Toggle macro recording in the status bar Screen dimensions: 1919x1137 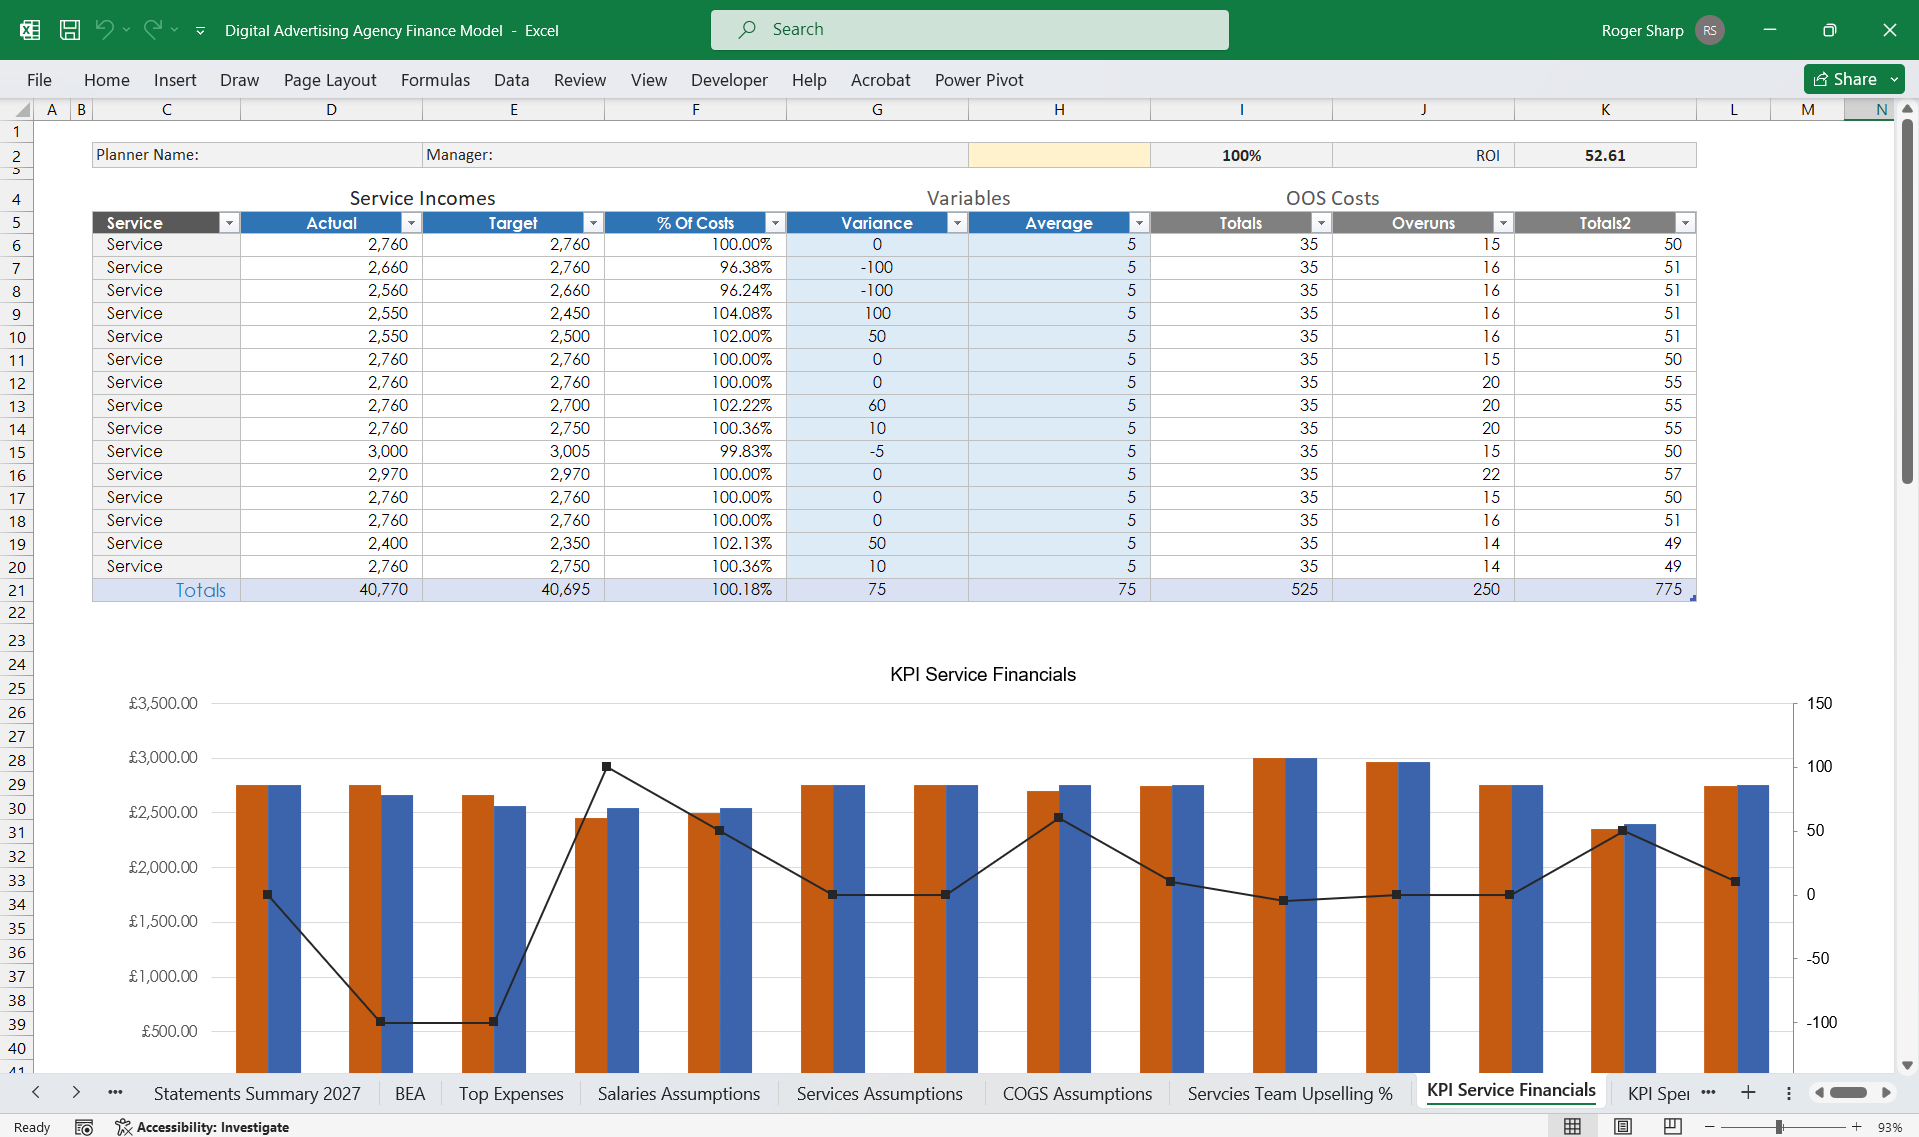[84, 1126]
